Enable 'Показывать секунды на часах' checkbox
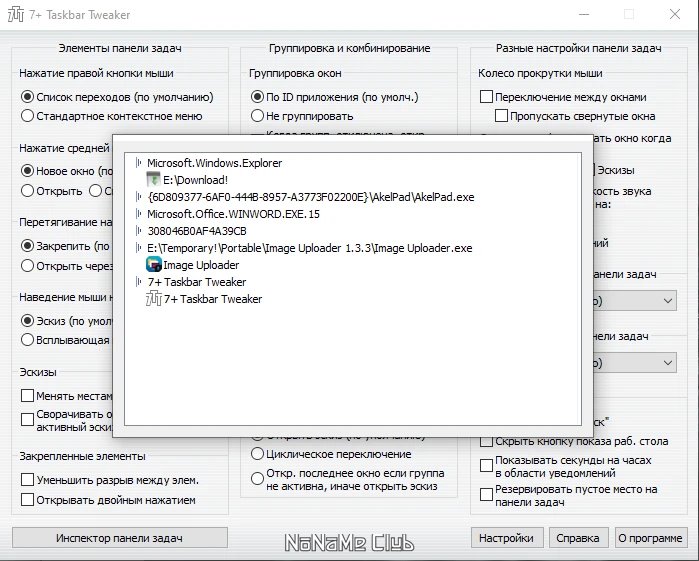Image resolution: width=699 pixels, height=561 pixels. click(x=486, y=466)
